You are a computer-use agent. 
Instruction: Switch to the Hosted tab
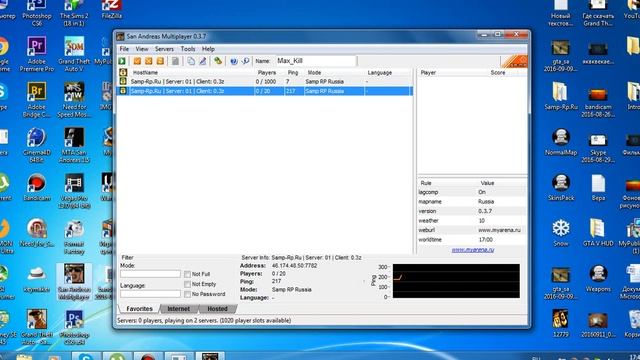tap(217, 309)
